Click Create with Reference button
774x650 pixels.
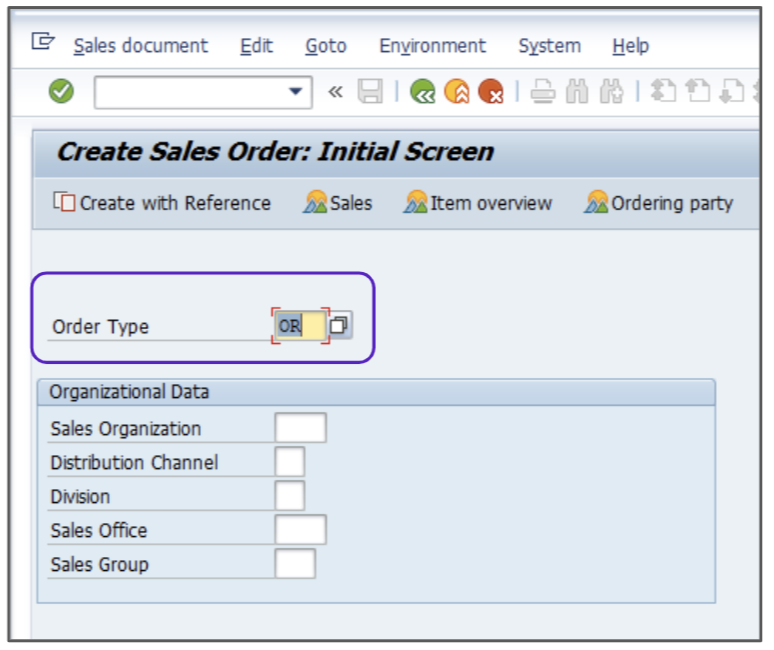tap(162, 203)
